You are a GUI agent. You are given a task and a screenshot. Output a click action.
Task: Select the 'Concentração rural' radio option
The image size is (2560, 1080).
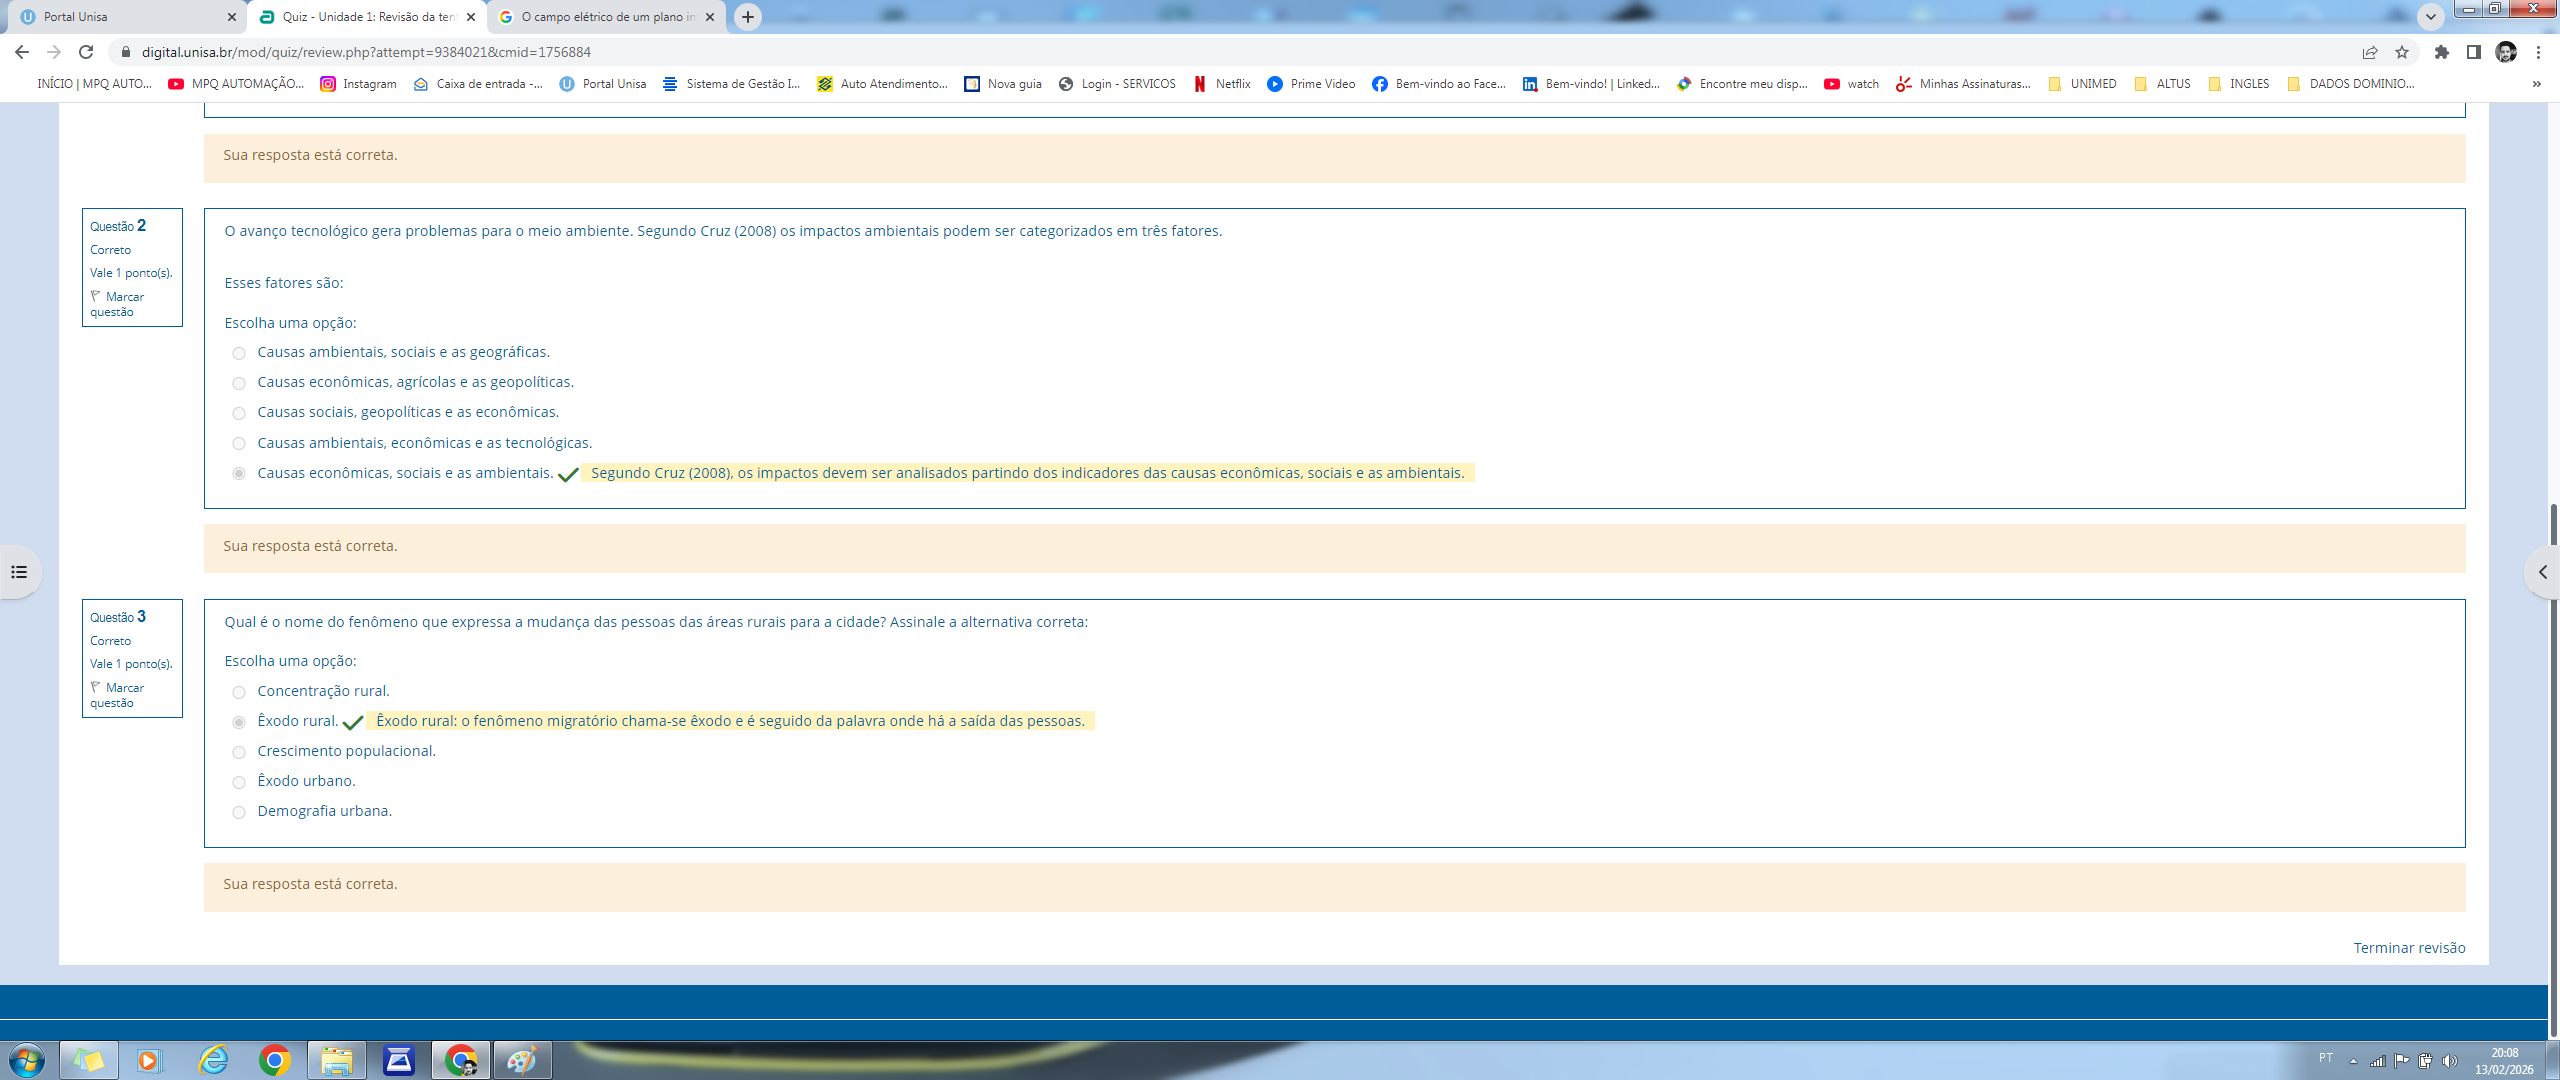click(239, 692)
